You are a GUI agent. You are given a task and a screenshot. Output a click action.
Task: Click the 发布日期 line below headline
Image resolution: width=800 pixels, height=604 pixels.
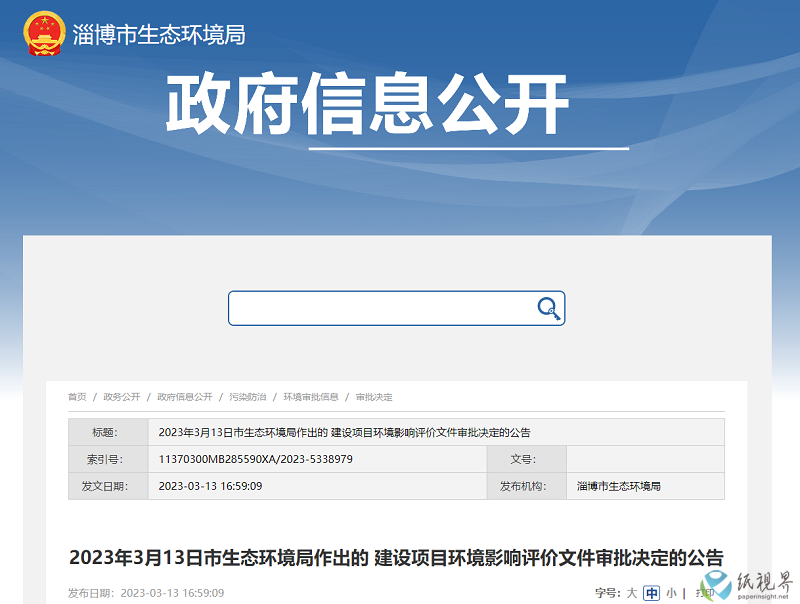point(146,593)
